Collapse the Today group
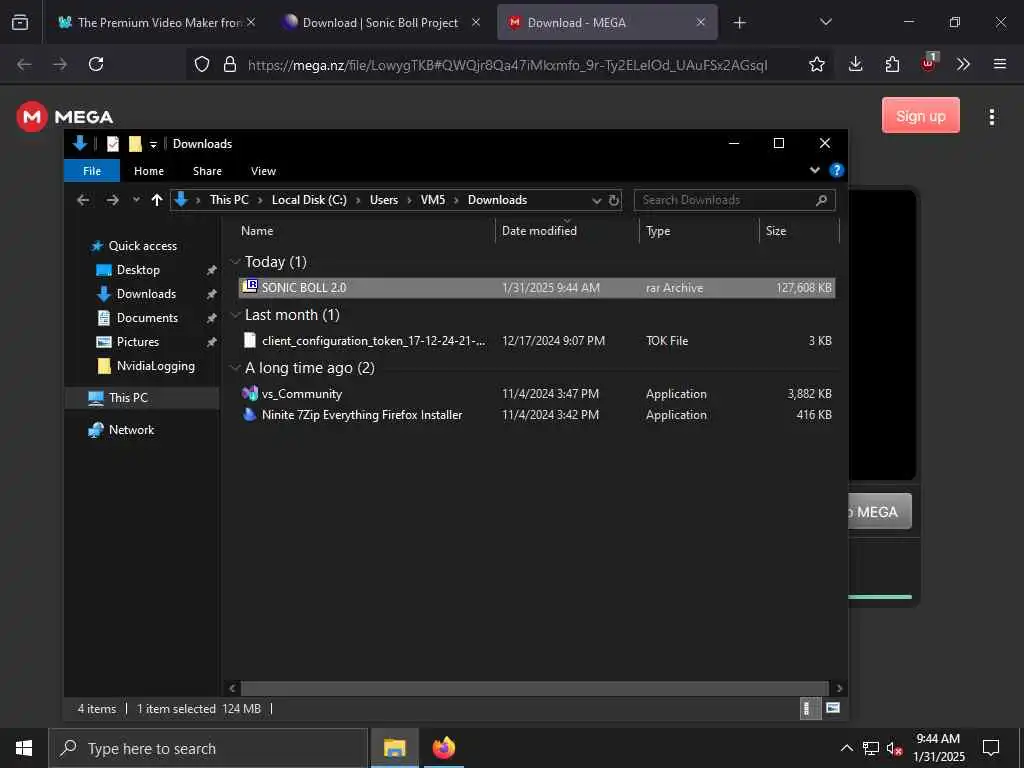 coord(235,262)
